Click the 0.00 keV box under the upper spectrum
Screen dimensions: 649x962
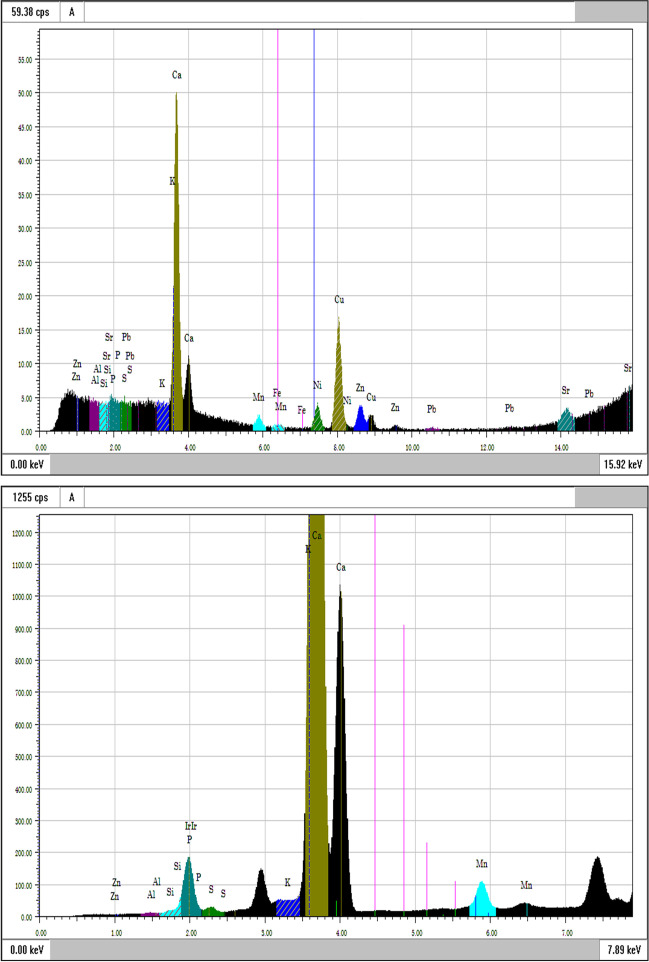(x=26, y=464)
